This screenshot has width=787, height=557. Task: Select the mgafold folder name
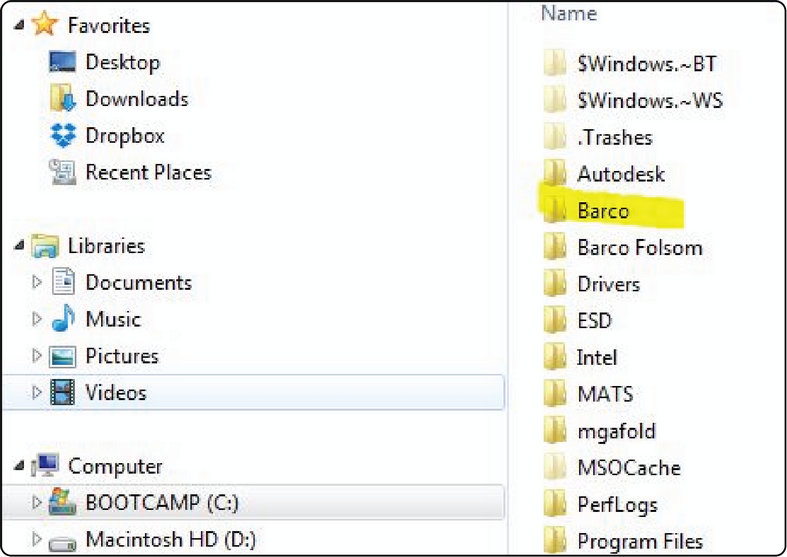click(617, 432)
